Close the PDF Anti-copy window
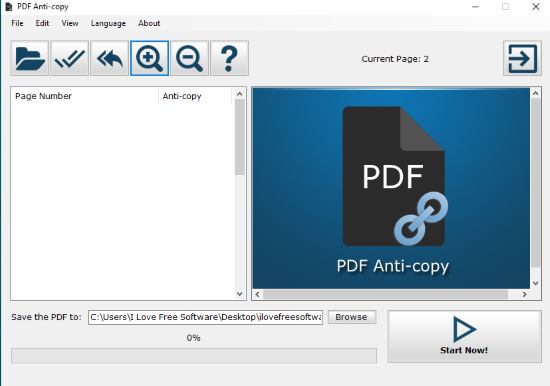 536,7
